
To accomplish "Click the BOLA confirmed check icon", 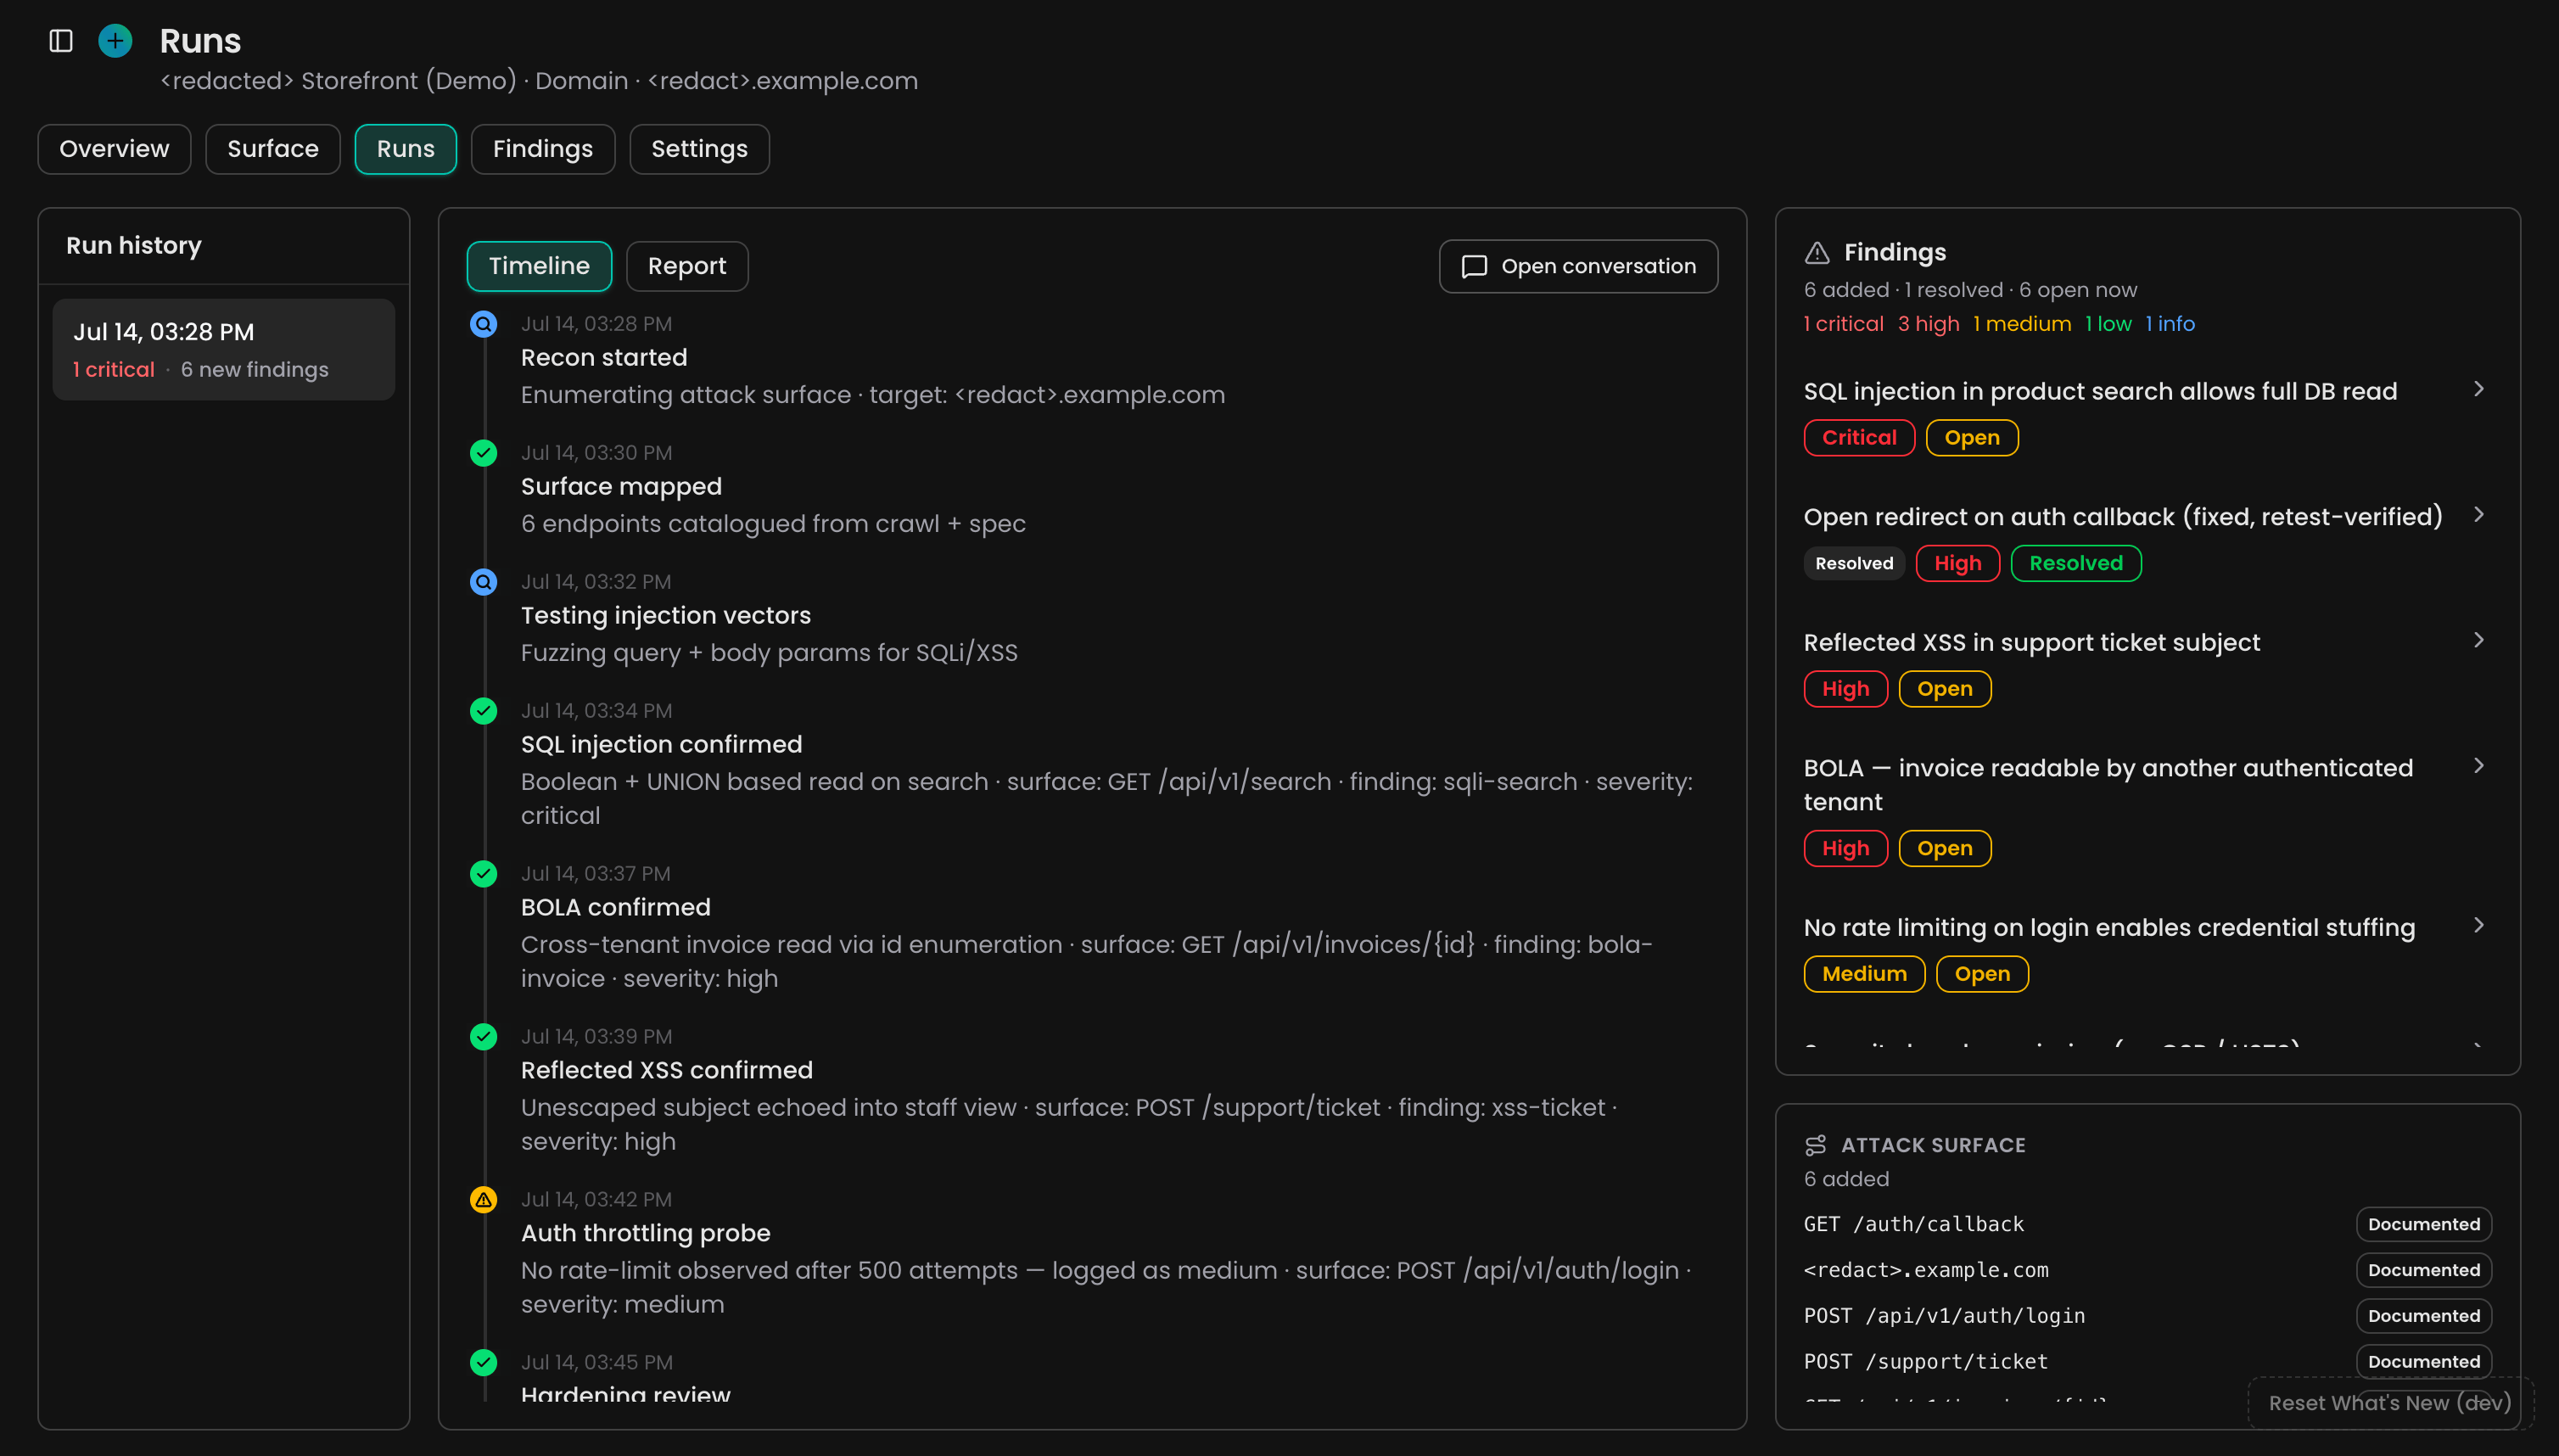I will (x=484, y=874).
